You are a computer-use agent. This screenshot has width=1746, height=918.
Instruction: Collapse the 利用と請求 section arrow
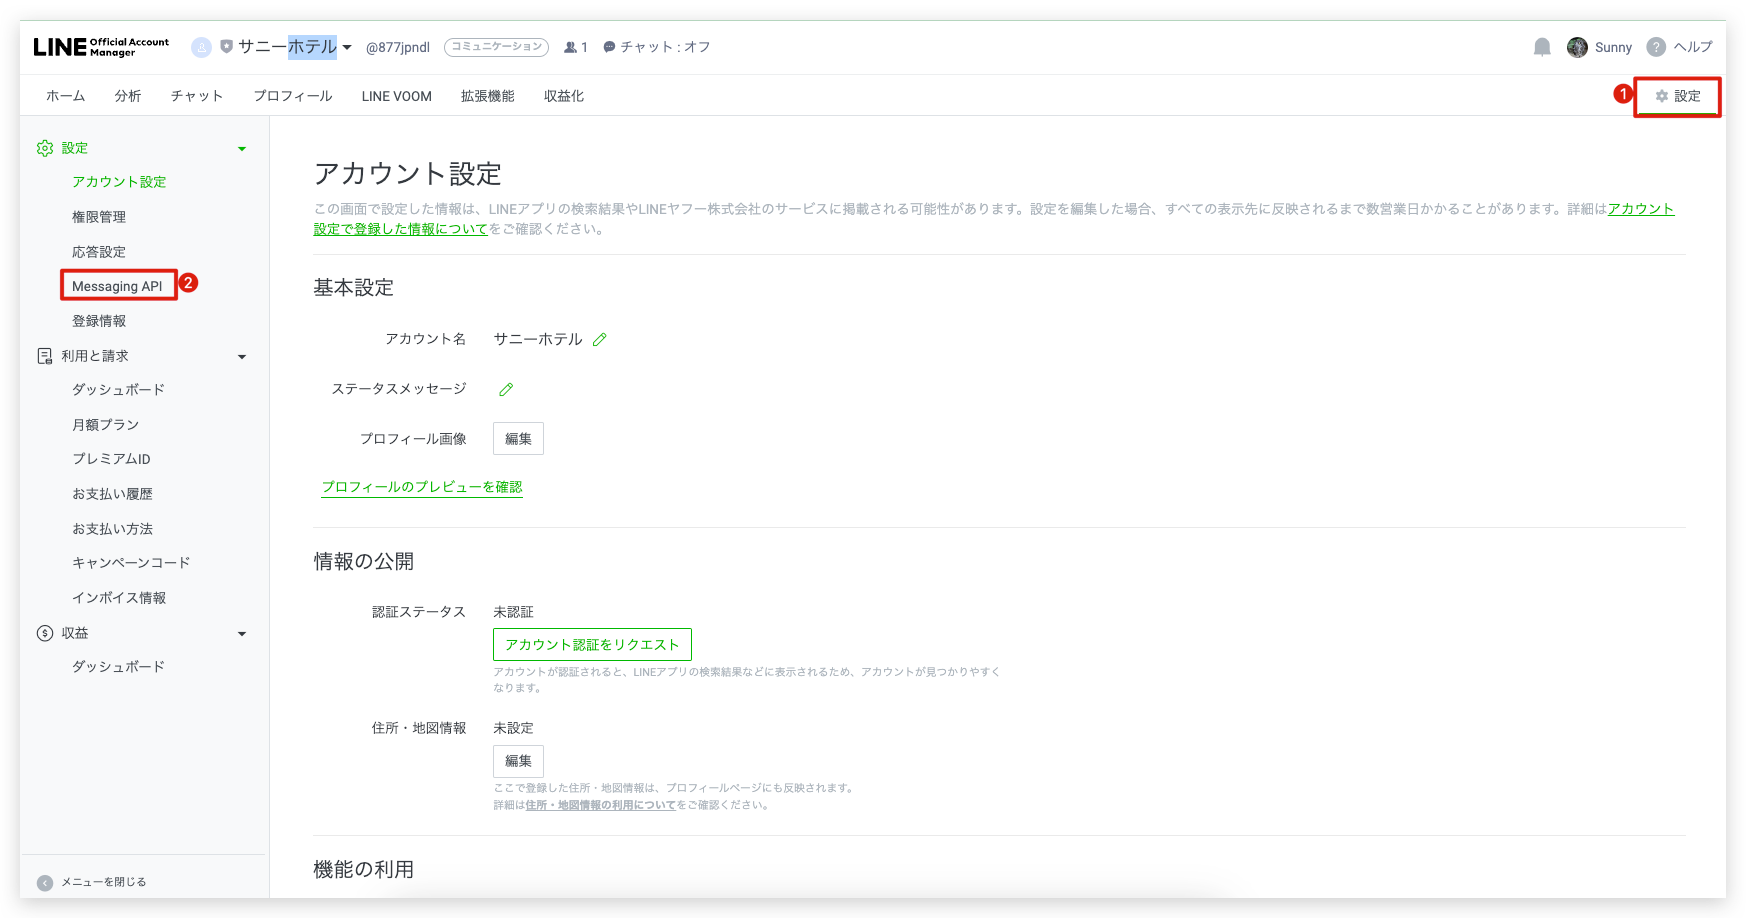(242, 357)
